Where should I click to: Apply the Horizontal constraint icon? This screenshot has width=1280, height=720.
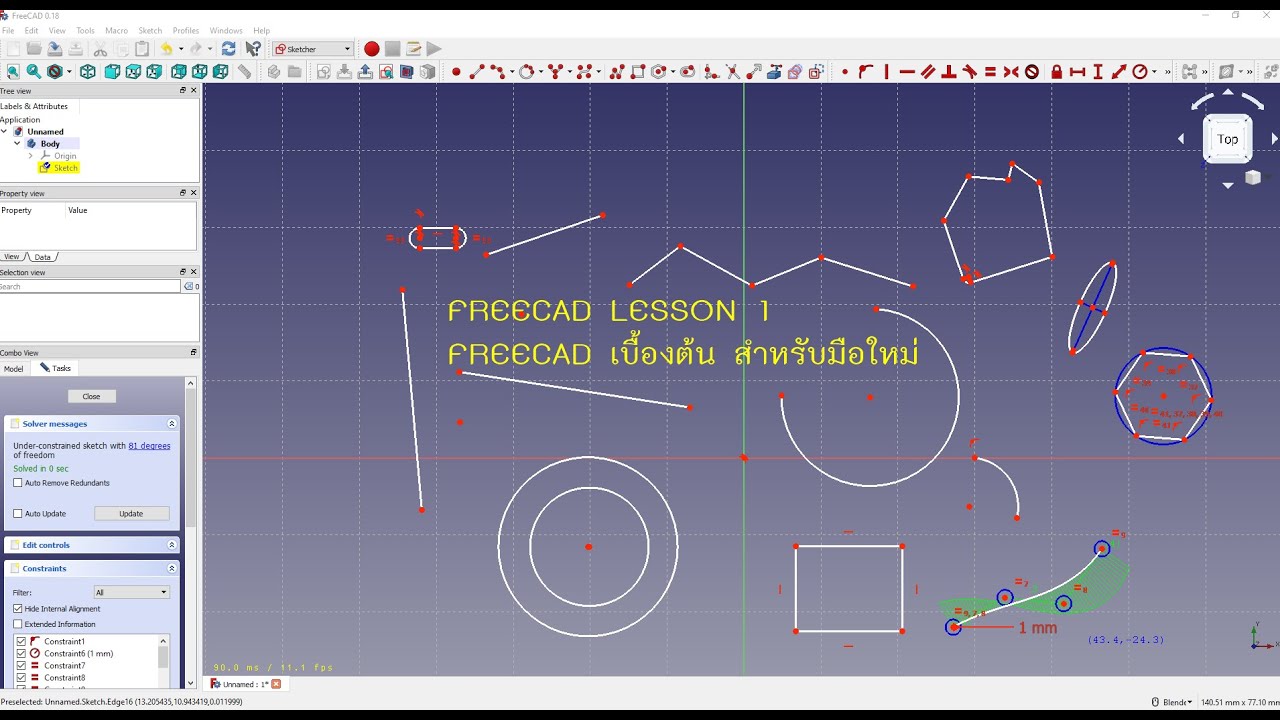907,72
